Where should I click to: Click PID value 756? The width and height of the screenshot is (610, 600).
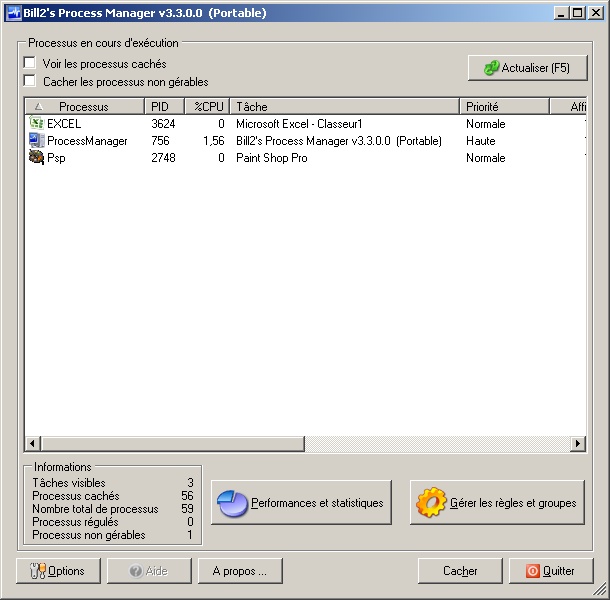pyautogui.click(x=160, y=141)
